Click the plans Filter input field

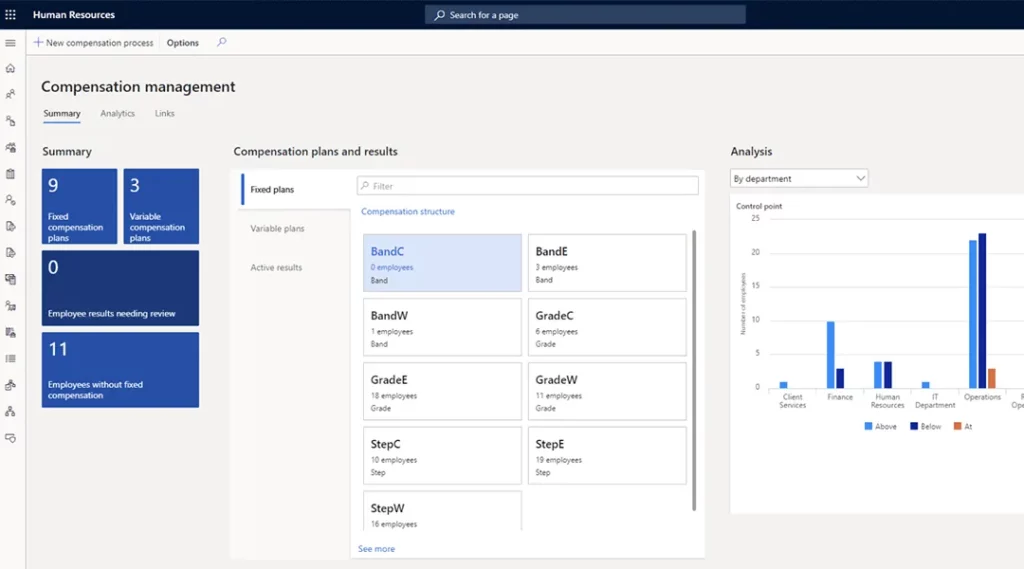(528, 186)
